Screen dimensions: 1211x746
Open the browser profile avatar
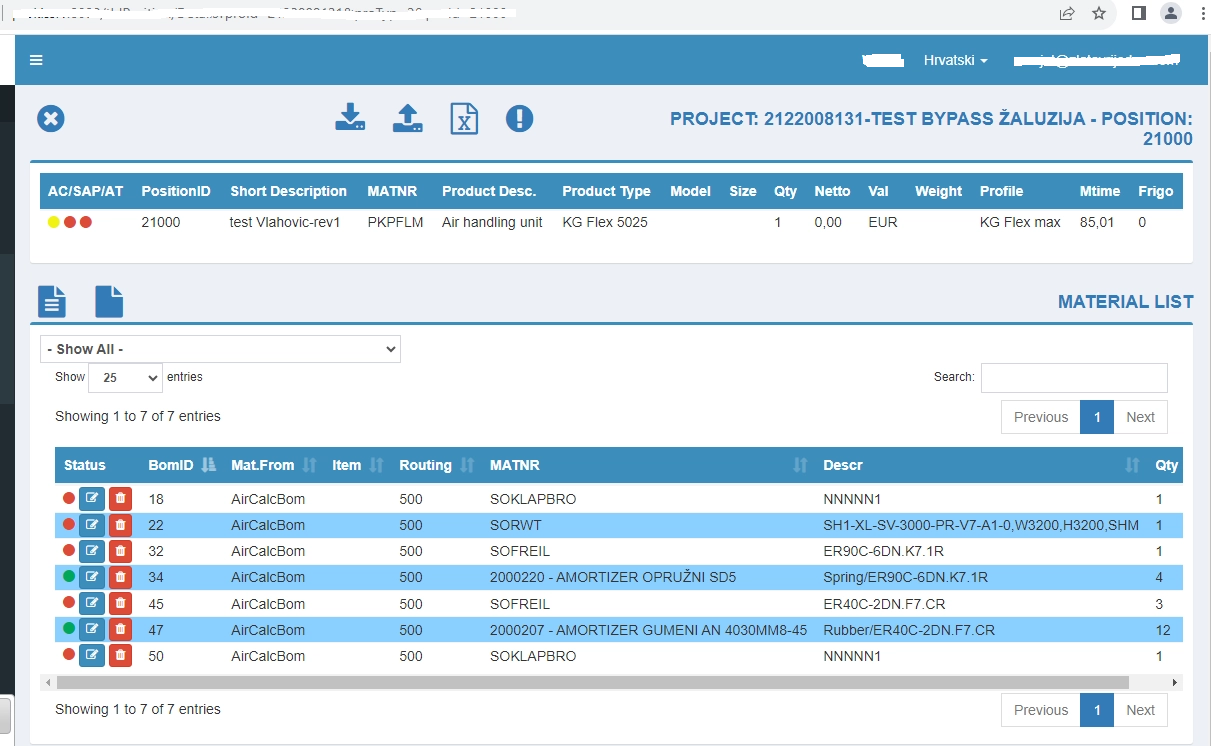(1170, 13)
